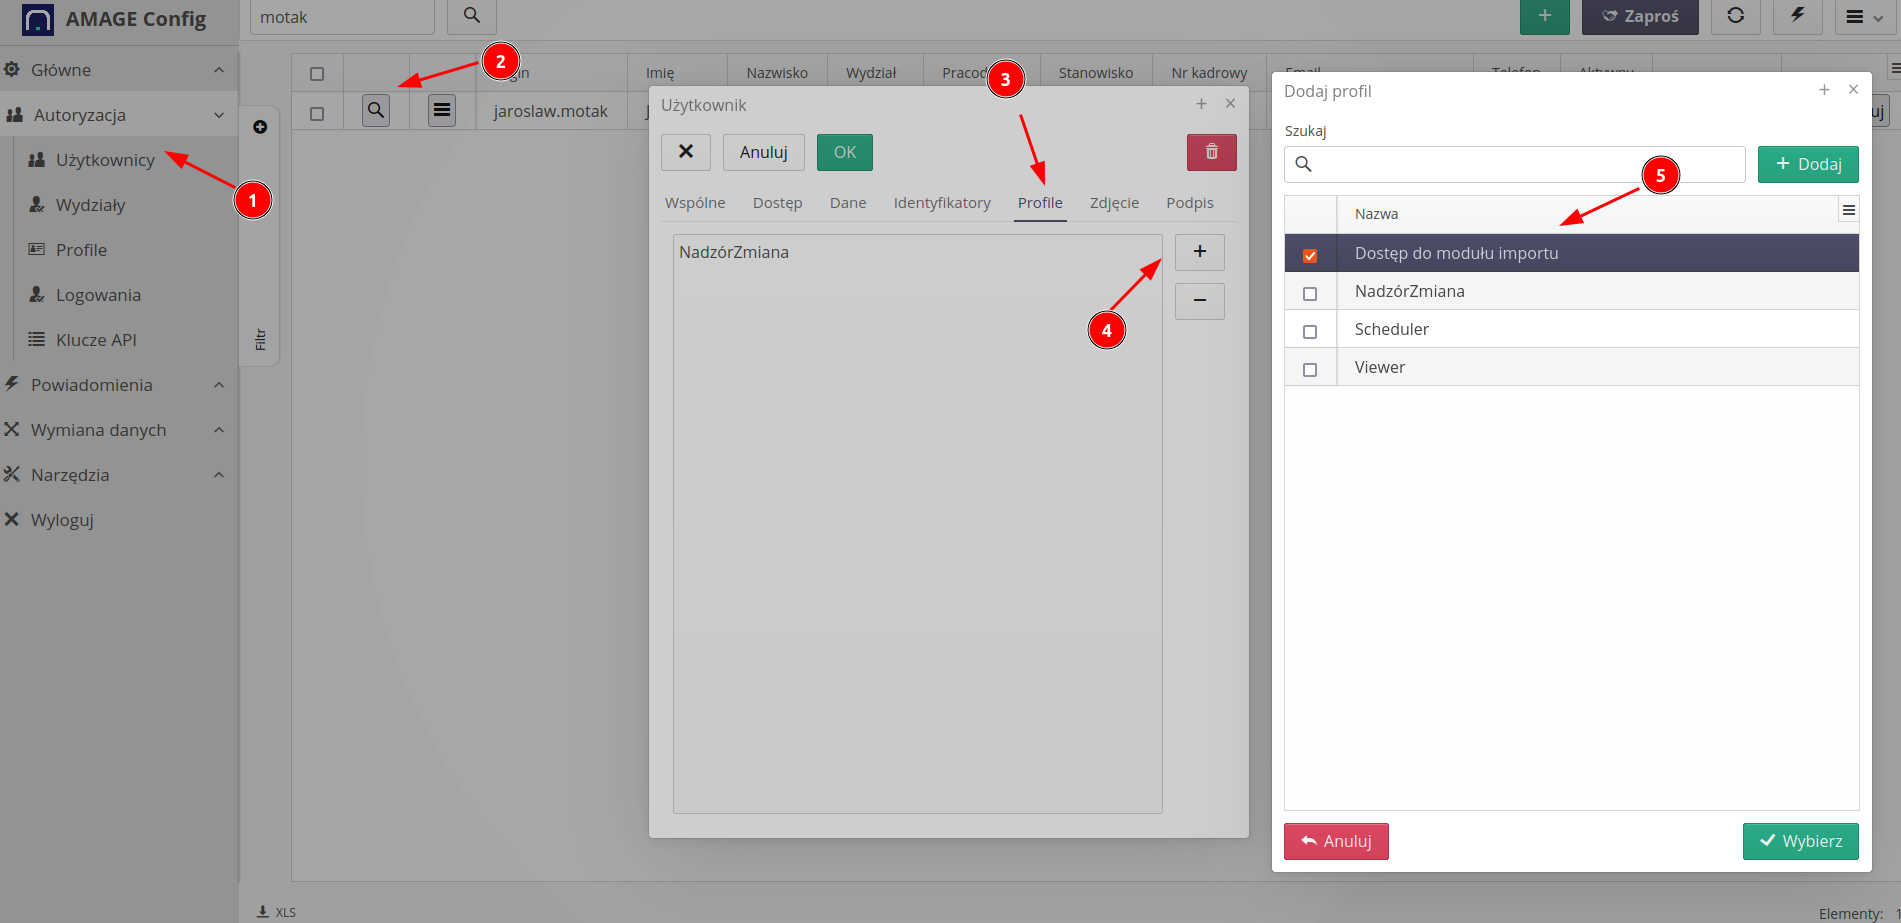Expand the Powiadomienia sidebar section

pyautogui.click(x=219, y=385)
